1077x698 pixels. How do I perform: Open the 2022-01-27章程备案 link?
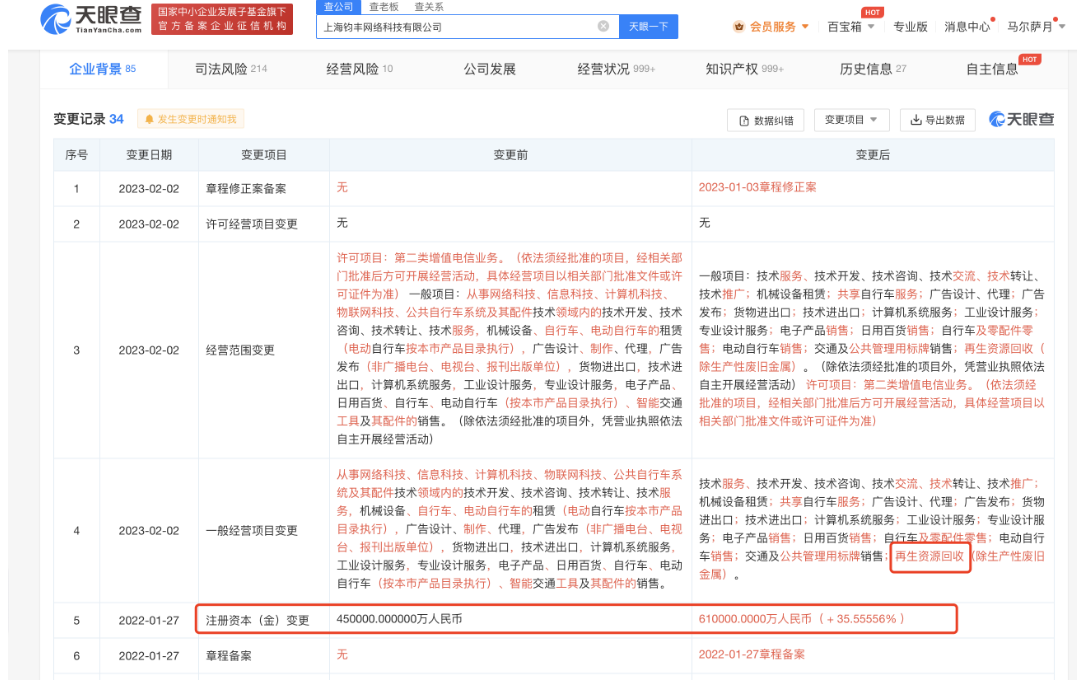[x=751, y=655]
